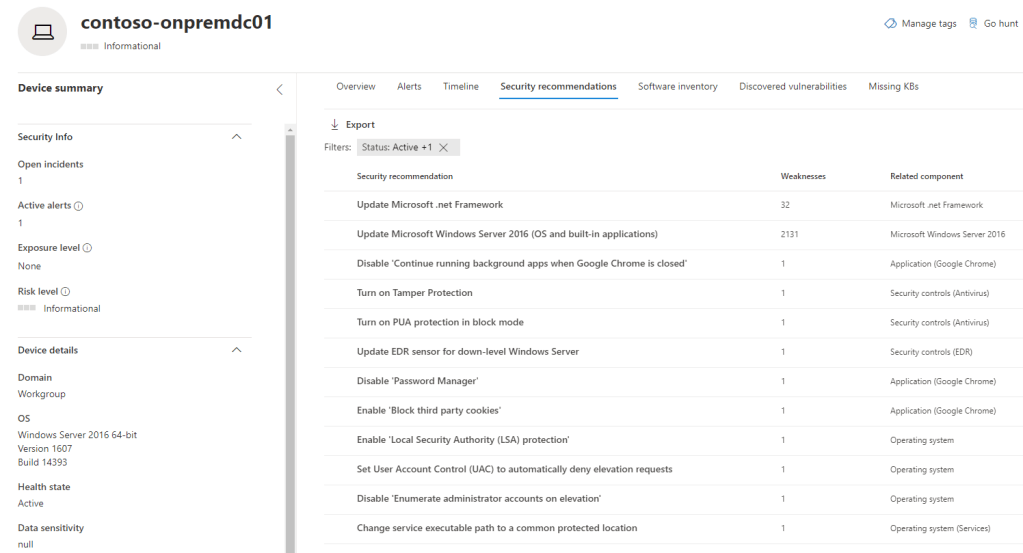Click the Go hunt icon
Image resolution: width=1023 pixels, height=553 pixels.
(x=973, y=24)
